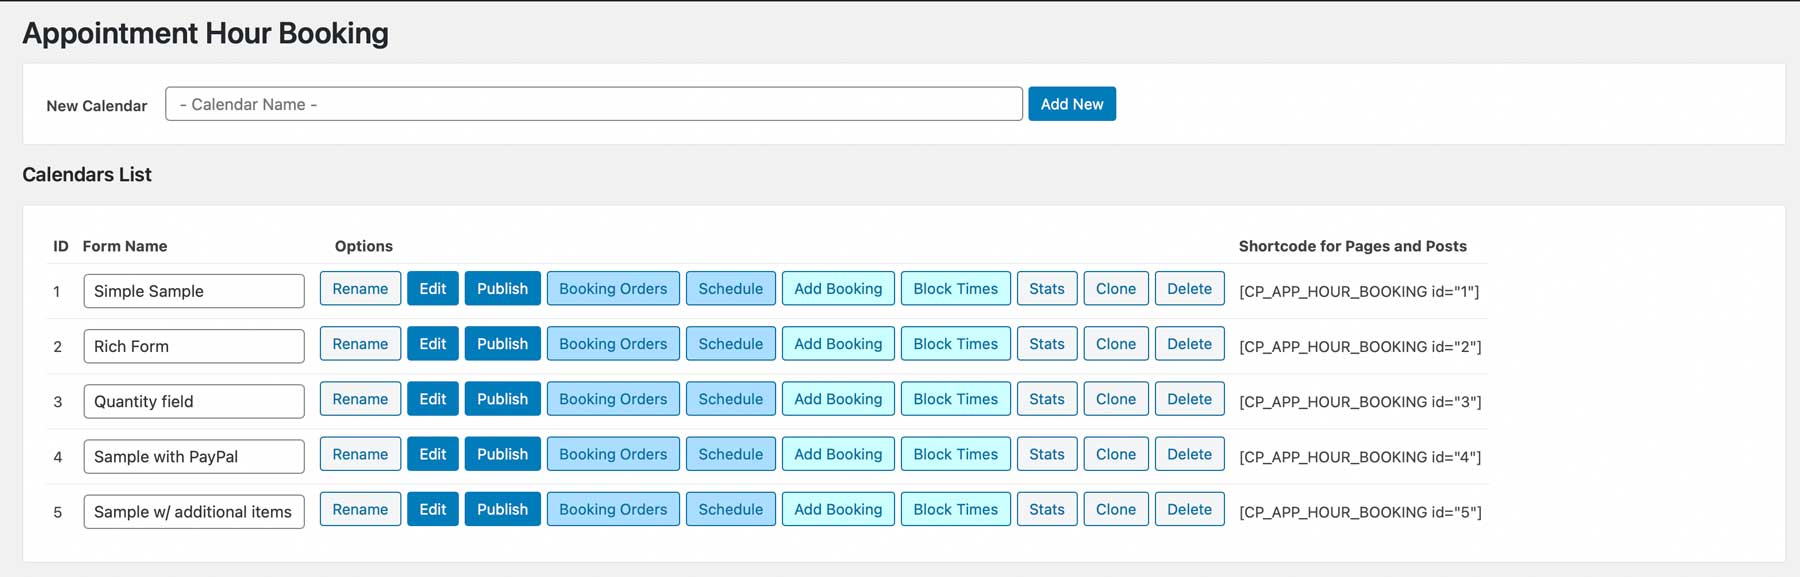Viewport: 1800px width, 577px height.
Task: Edit the Simple Sample calendar
Action: click(x=432, y=289)
